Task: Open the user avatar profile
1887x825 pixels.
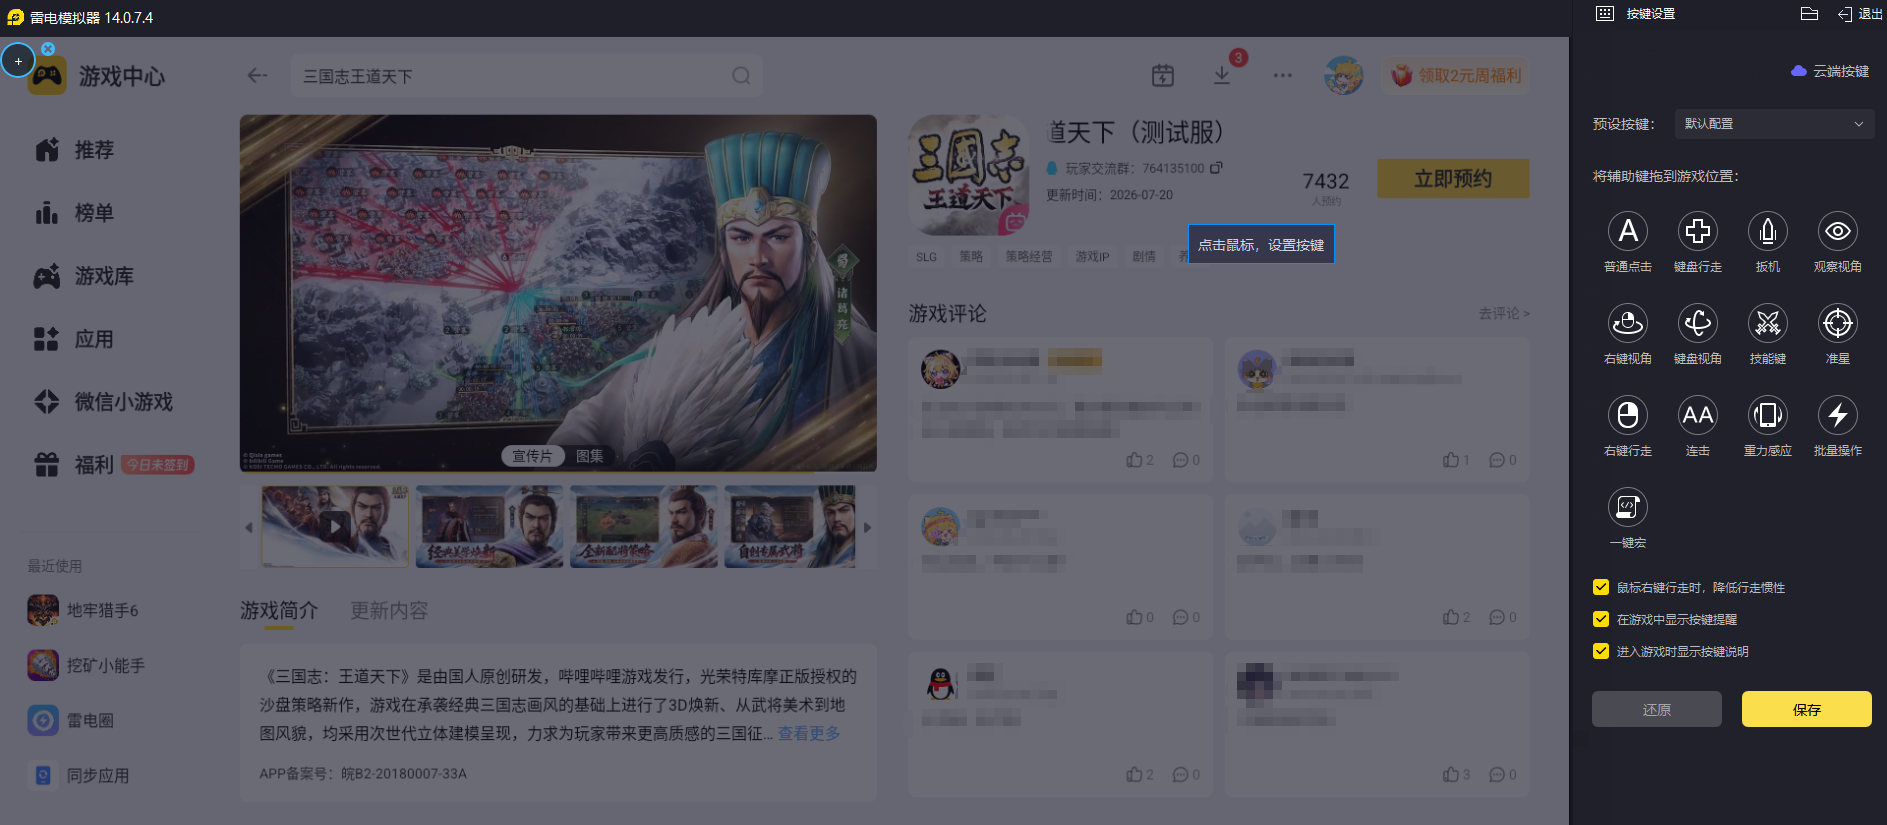Action: (x=1343, y=75)
